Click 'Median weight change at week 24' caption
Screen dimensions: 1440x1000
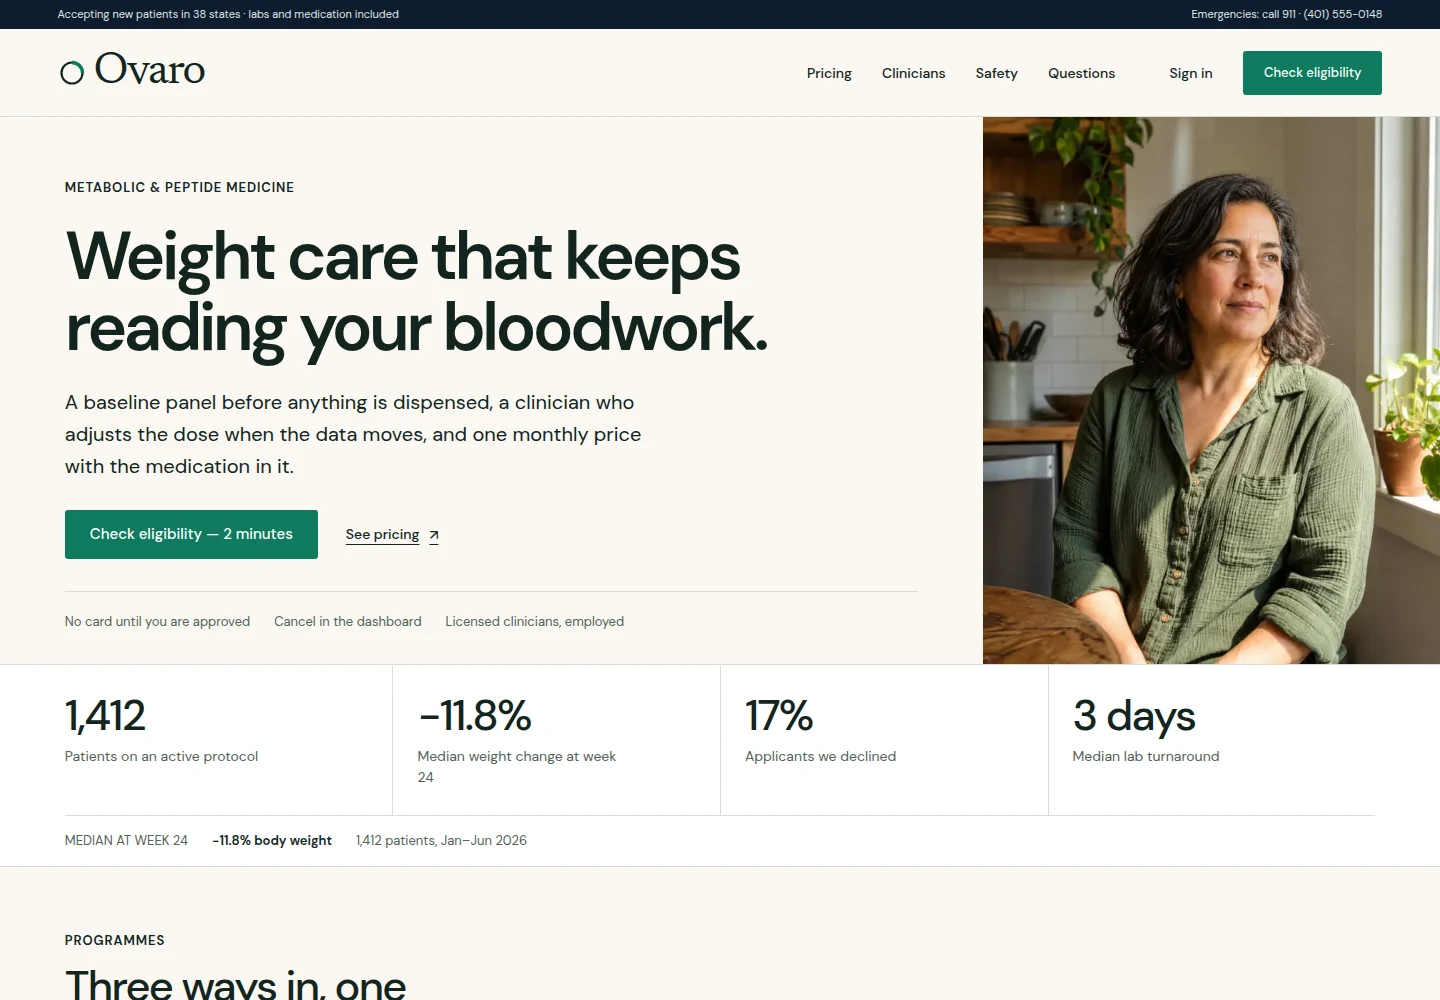517,767
